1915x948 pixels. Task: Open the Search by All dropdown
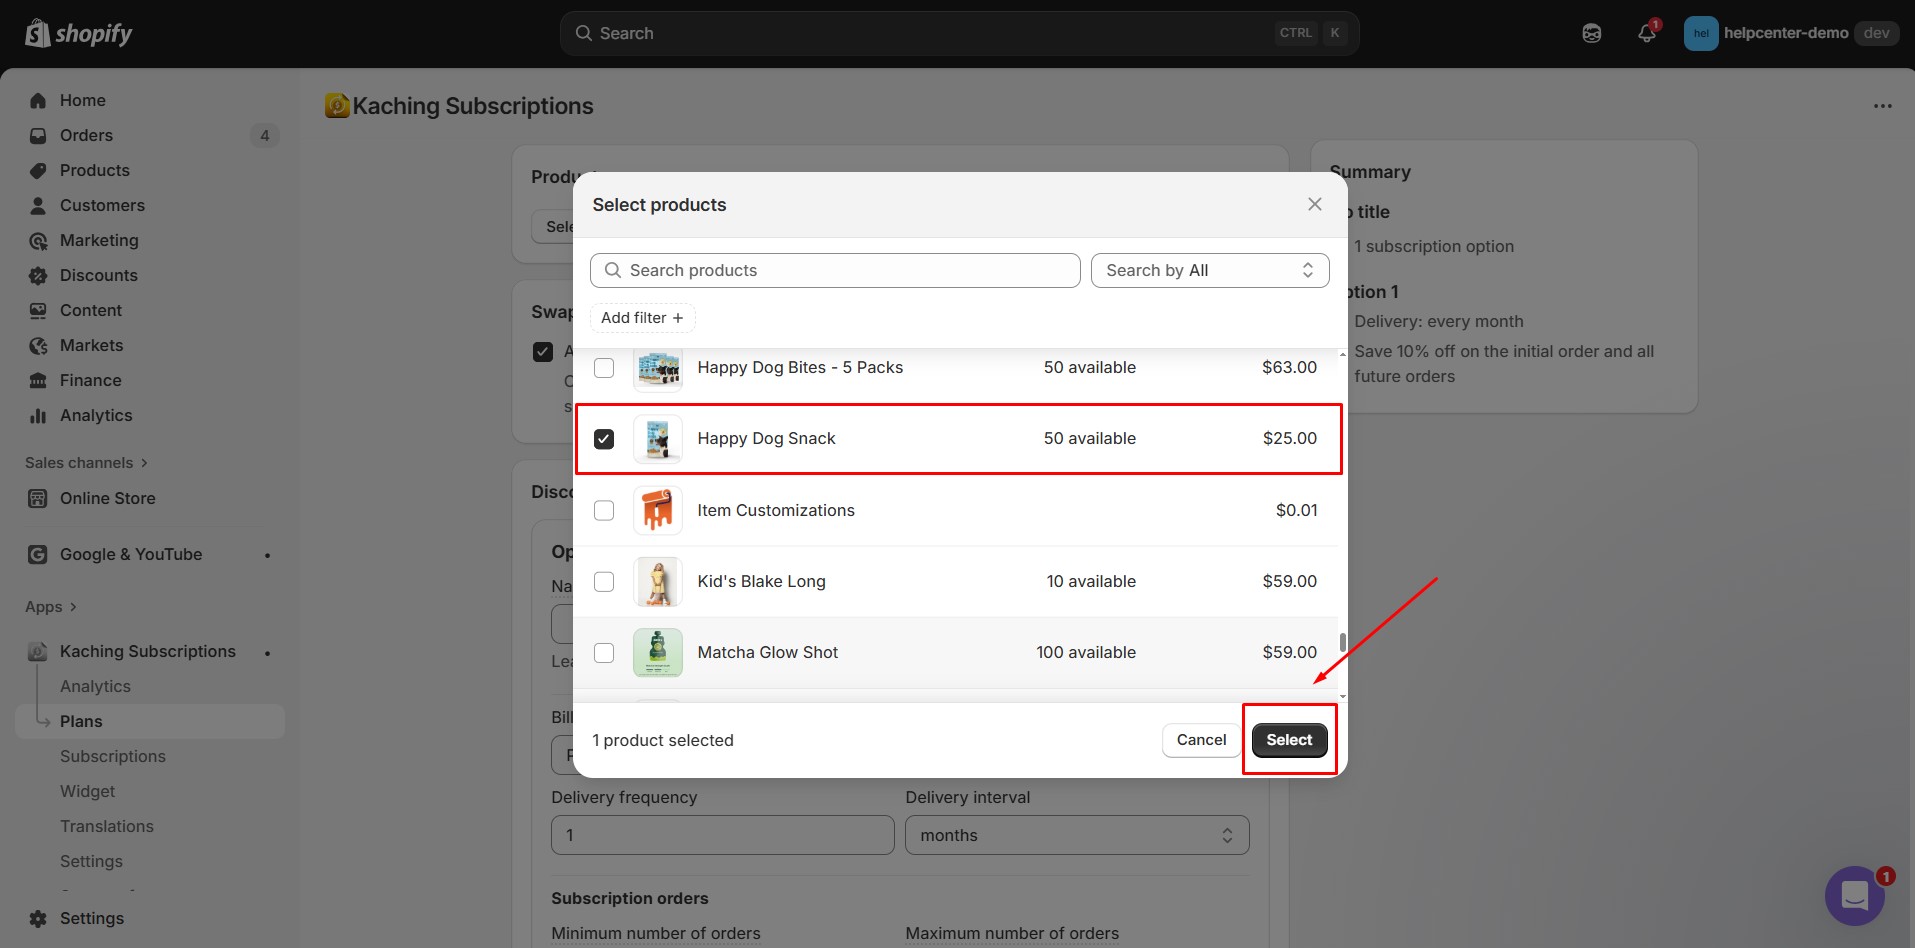tap(1210, 270)
